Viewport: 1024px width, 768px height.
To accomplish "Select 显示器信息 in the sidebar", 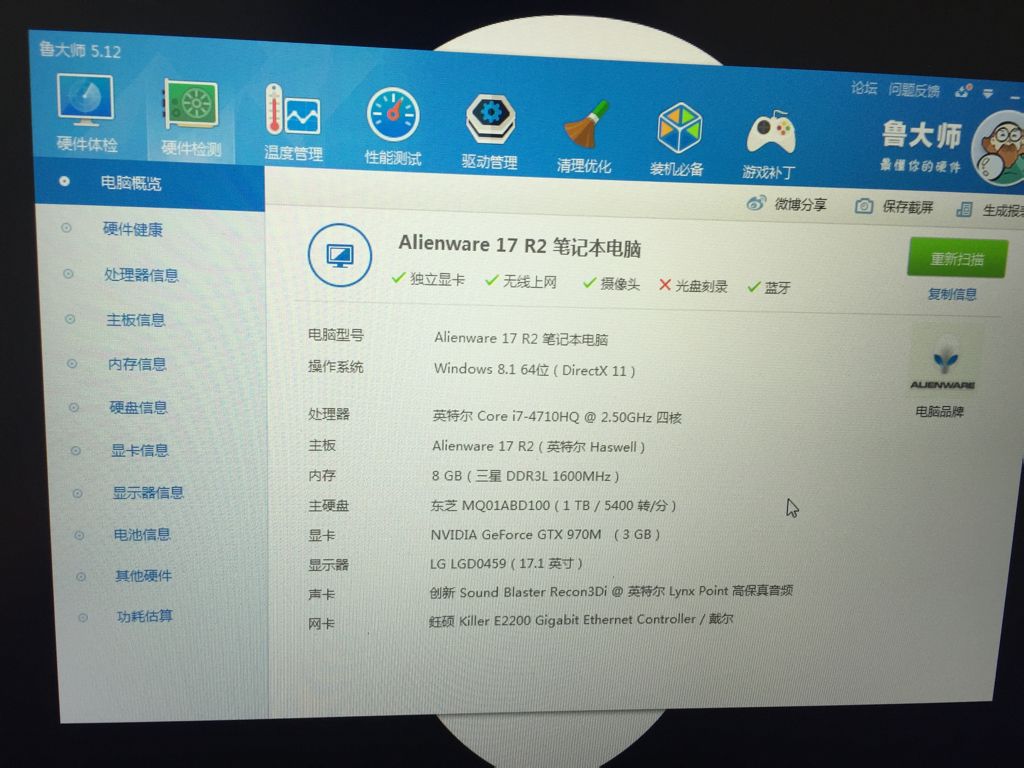I will [148, 492].
